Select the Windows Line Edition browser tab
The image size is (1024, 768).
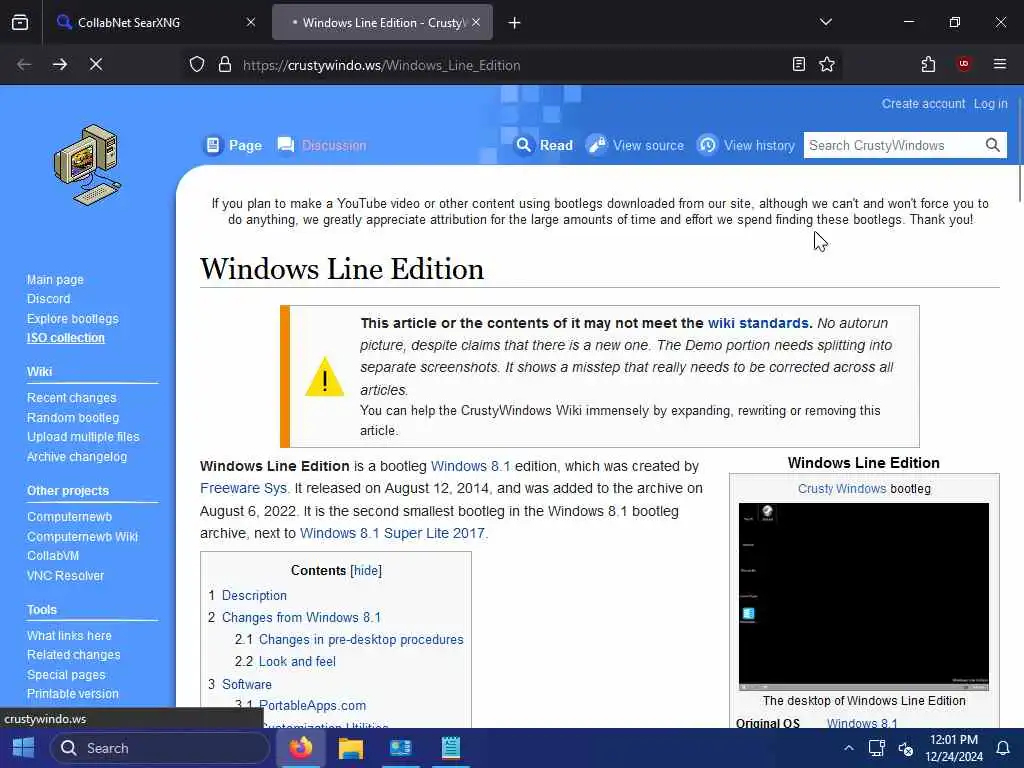[382, 22]
